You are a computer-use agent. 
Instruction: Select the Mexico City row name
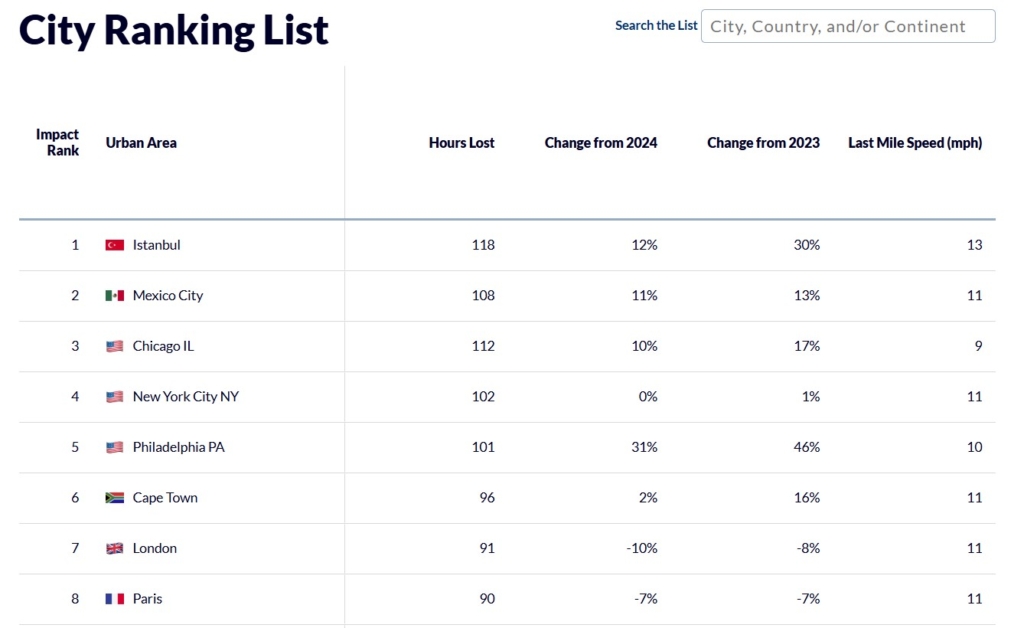point(168,296)
